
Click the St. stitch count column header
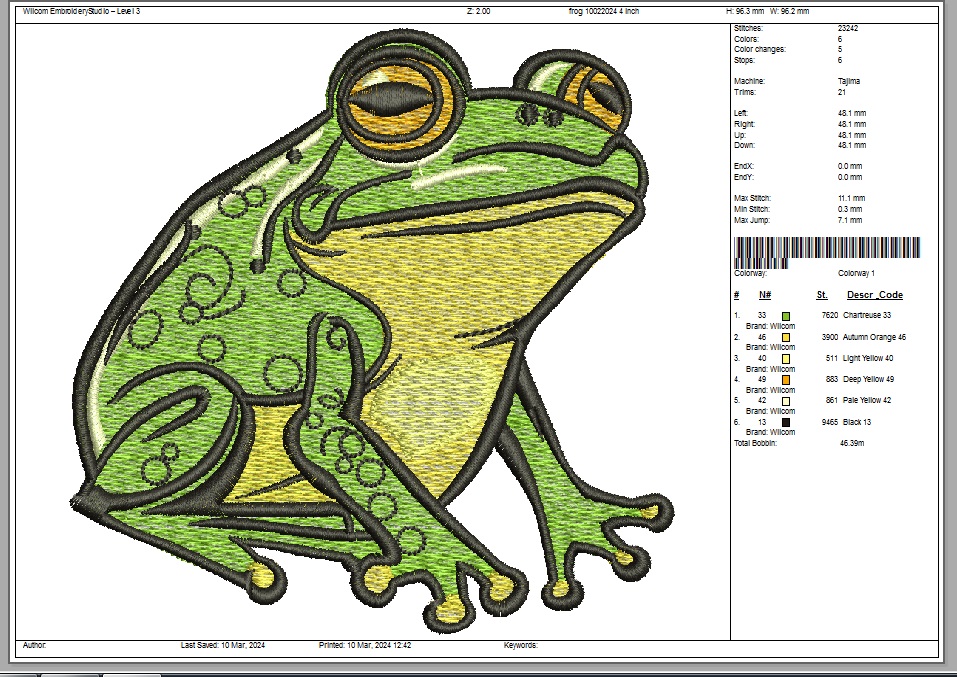821,295
